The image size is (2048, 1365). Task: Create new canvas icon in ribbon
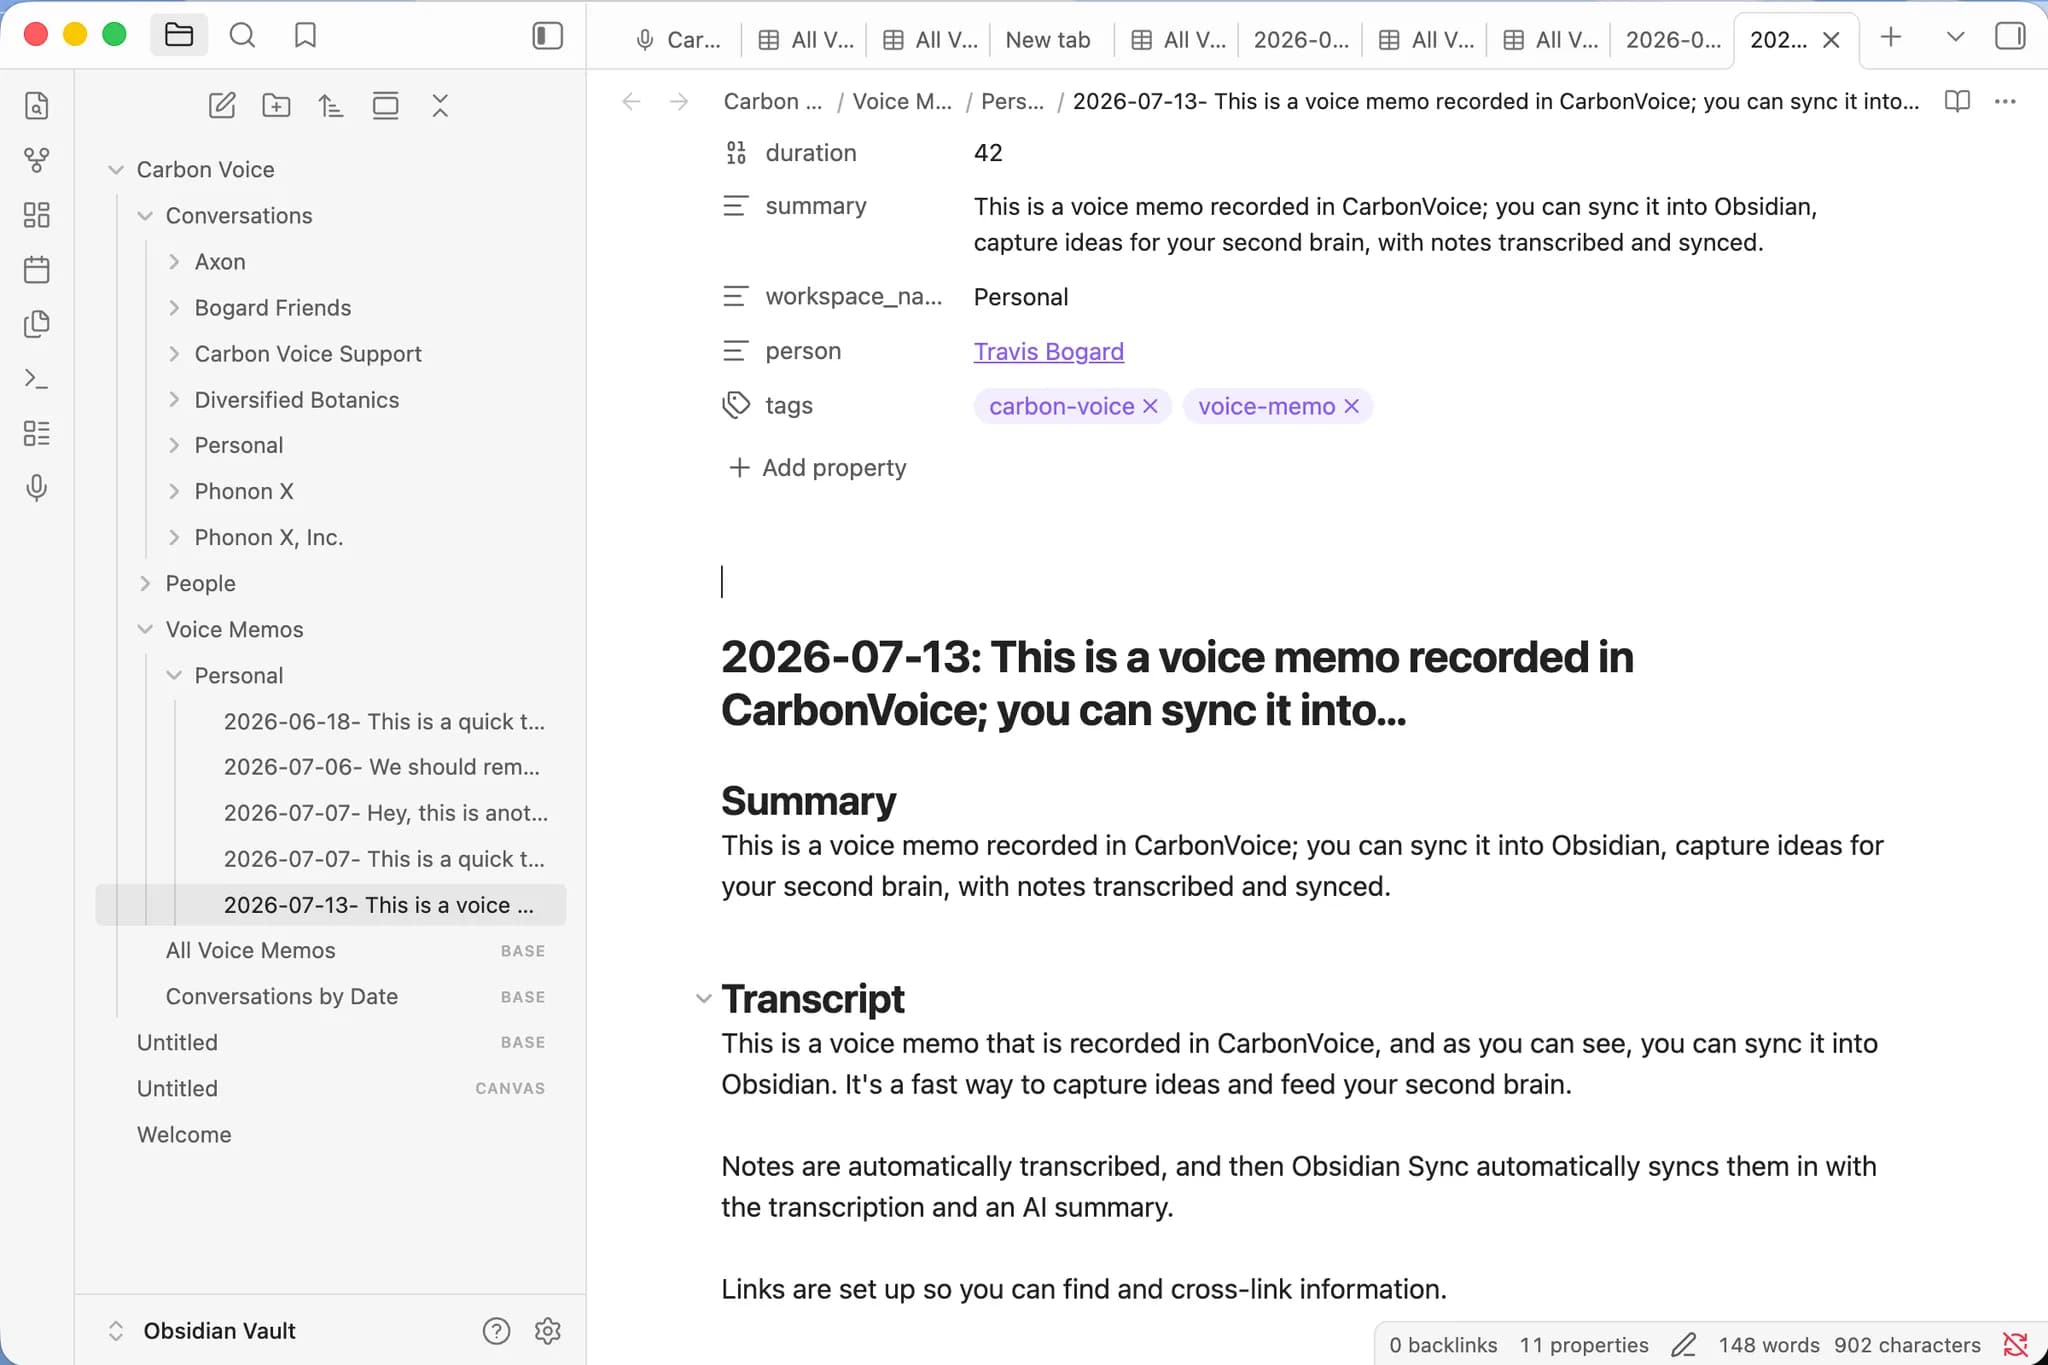click(37, 215)
